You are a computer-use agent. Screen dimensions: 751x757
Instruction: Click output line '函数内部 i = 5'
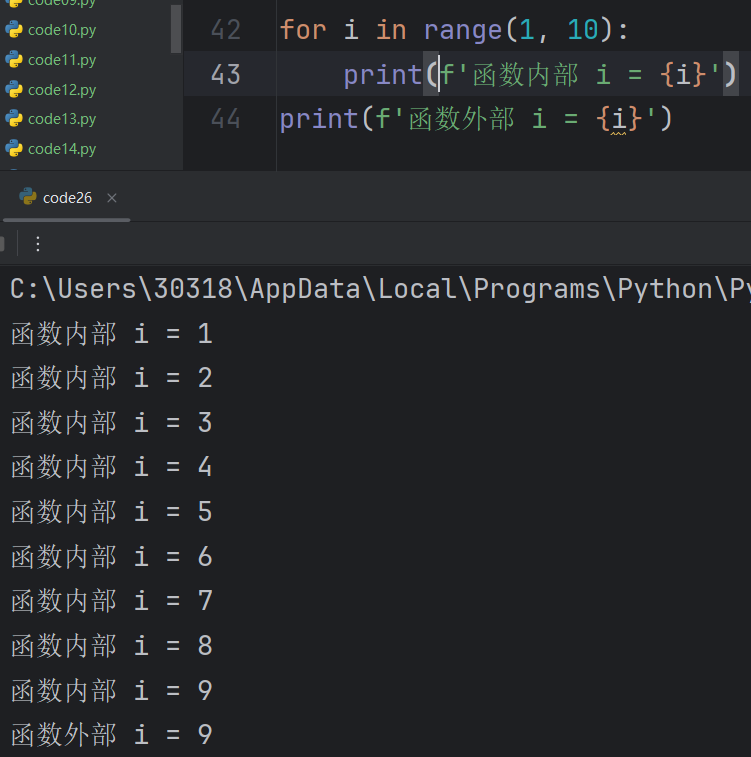click(111, 511)
